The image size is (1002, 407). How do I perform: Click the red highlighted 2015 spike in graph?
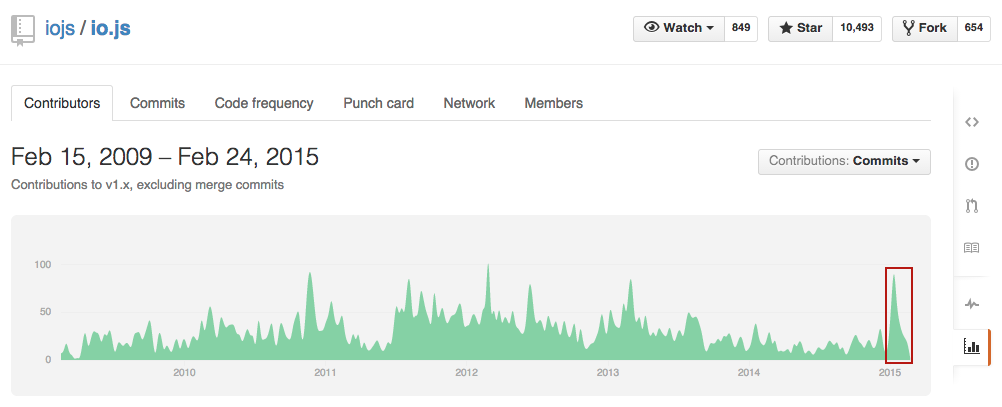click(x=898, y=315)
